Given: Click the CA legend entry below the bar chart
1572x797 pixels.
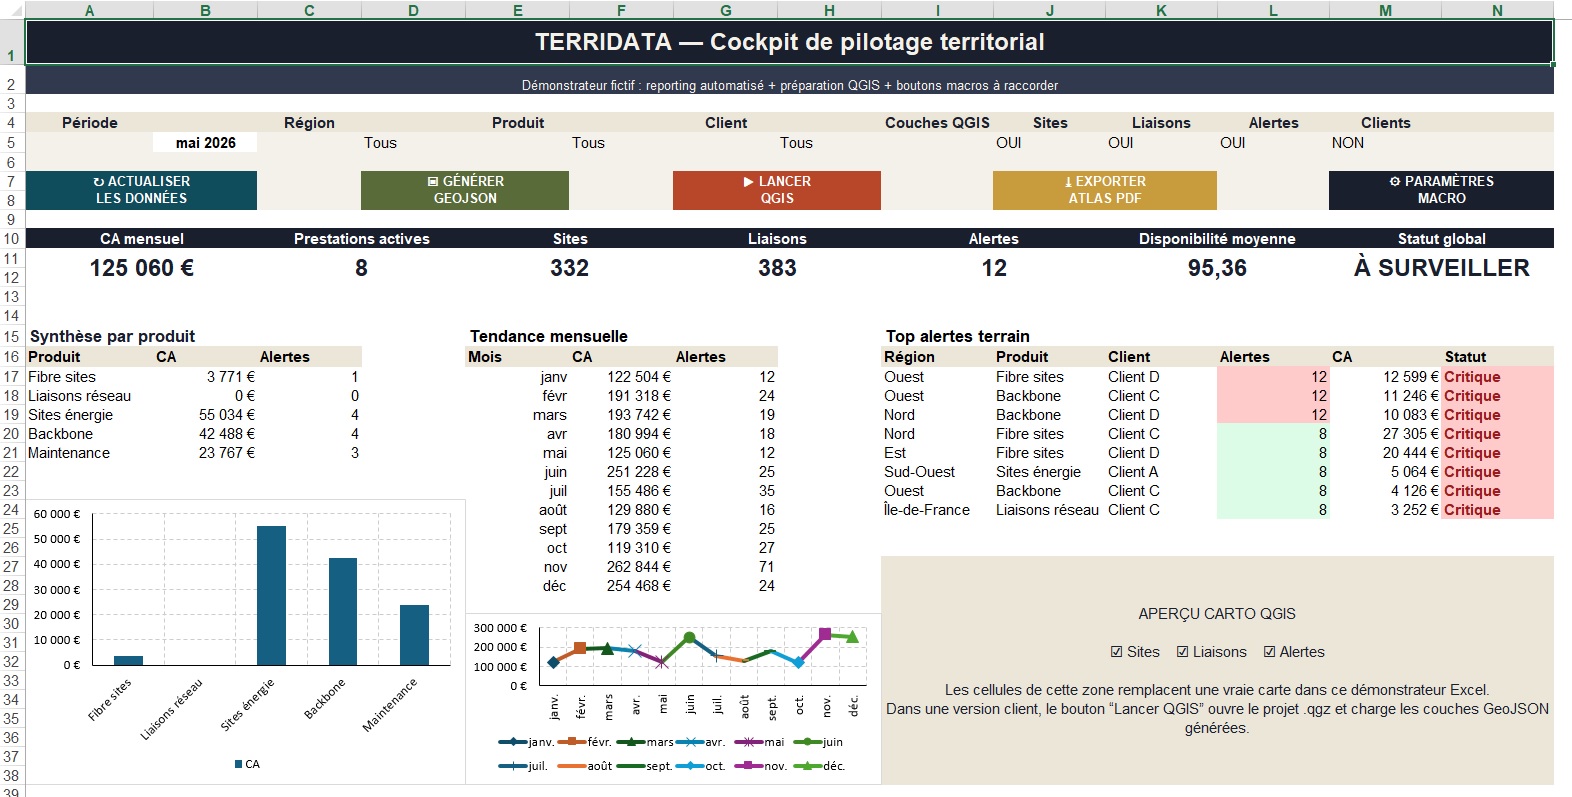Looking at the screenshot, I should point(247,764).
